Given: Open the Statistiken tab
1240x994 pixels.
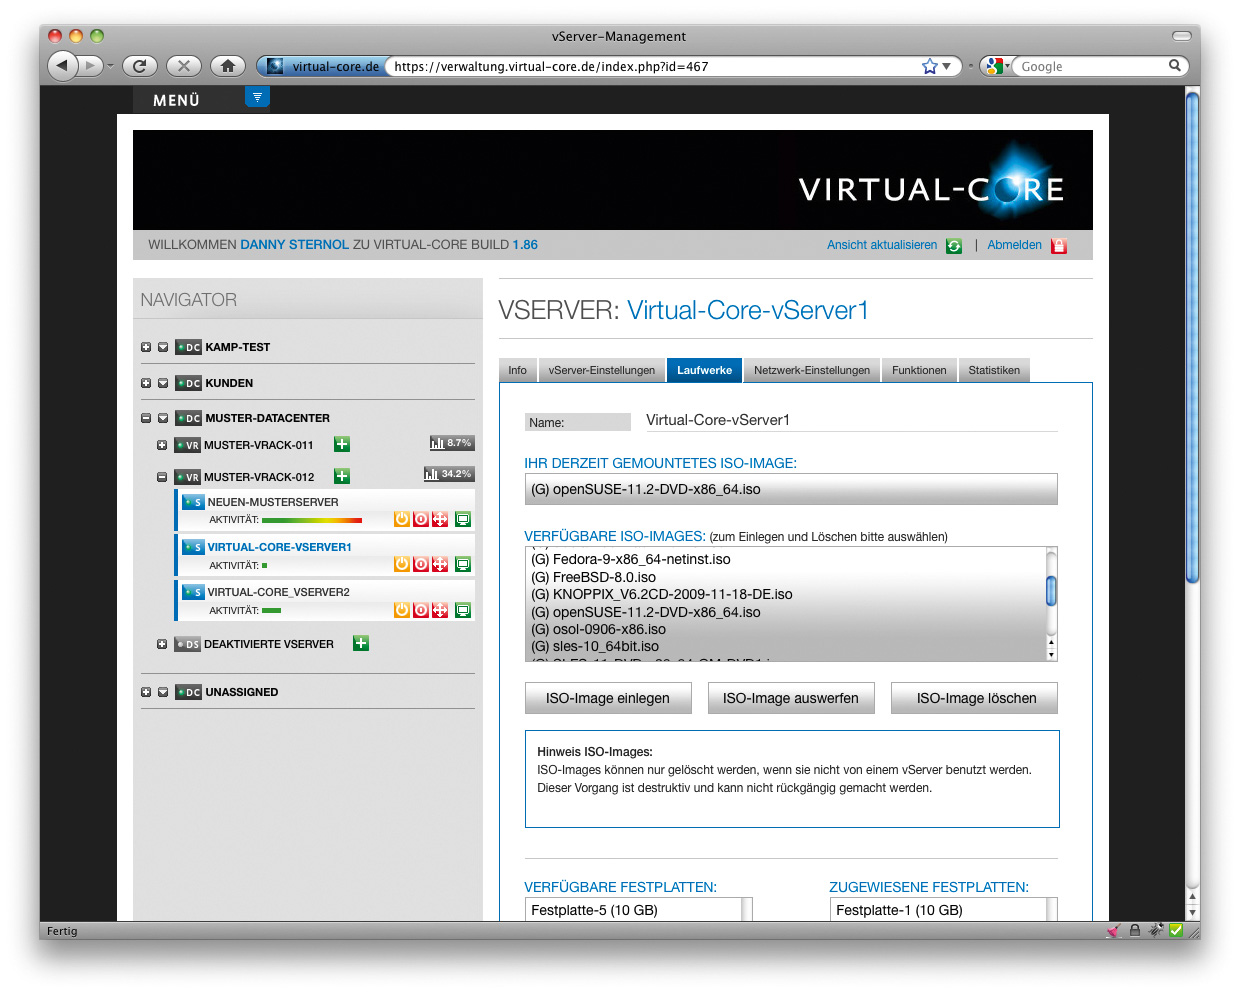Looking at the screenshot, I should click(994, 370).
